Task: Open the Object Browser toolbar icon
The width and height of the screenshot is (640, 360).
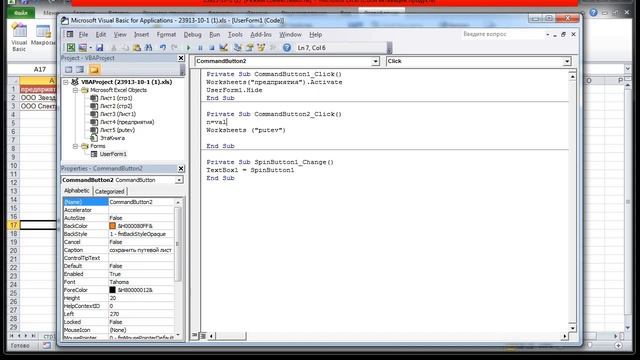Action: pos(261,48)
